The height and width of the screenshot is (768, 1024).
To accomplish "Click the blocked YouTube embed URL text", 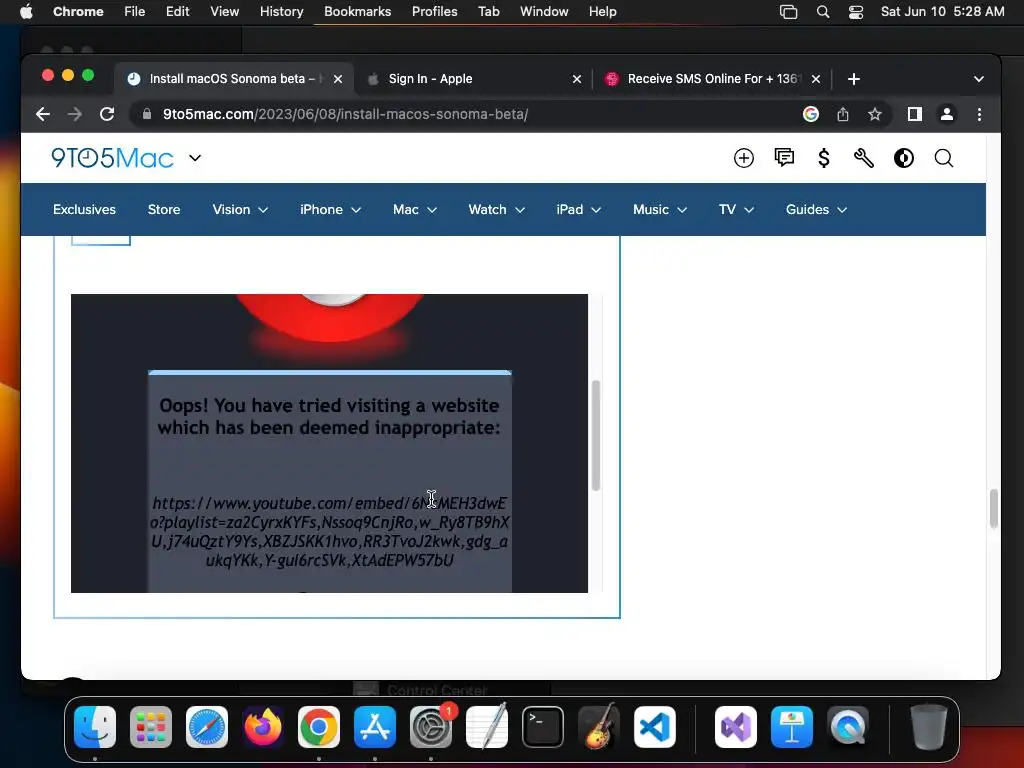I will click(330, 532).
